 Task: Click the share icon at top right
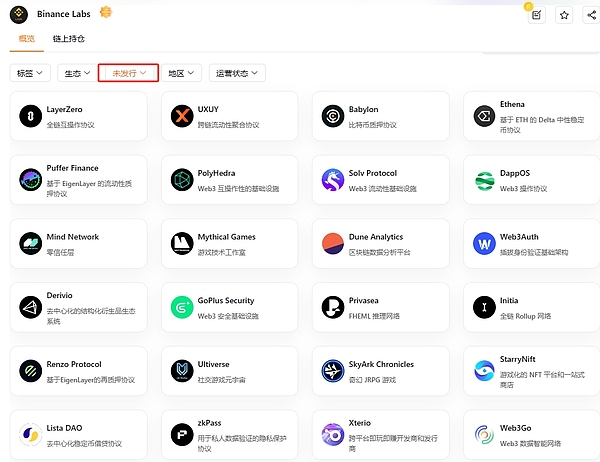point(591,15)
